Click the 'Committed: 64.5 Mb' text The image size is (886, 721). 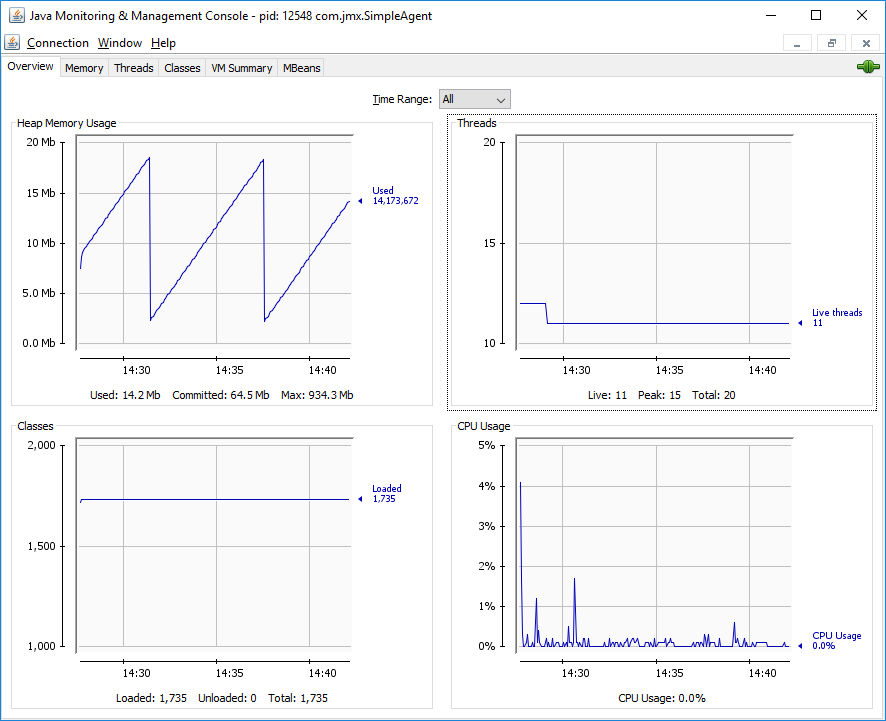click(x=221, y=395)
